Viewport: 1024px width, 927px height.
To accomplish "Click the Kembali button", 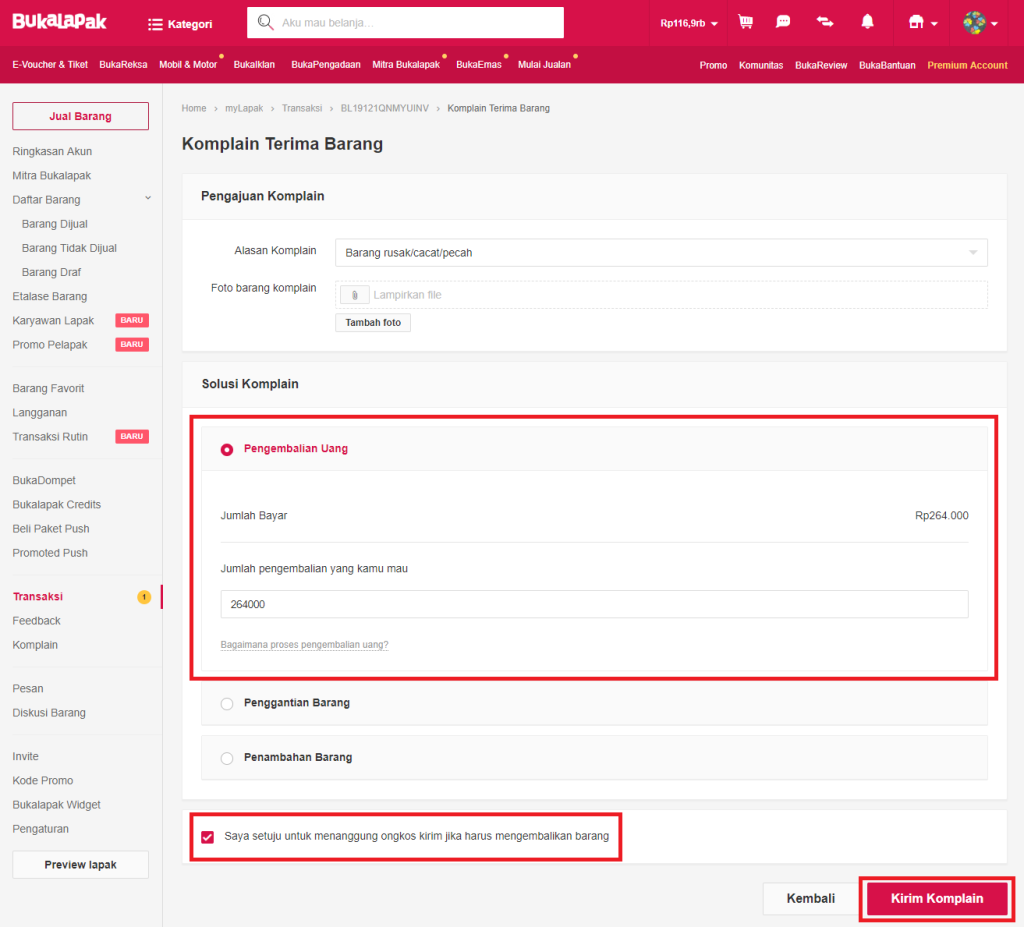I will 810,898.
